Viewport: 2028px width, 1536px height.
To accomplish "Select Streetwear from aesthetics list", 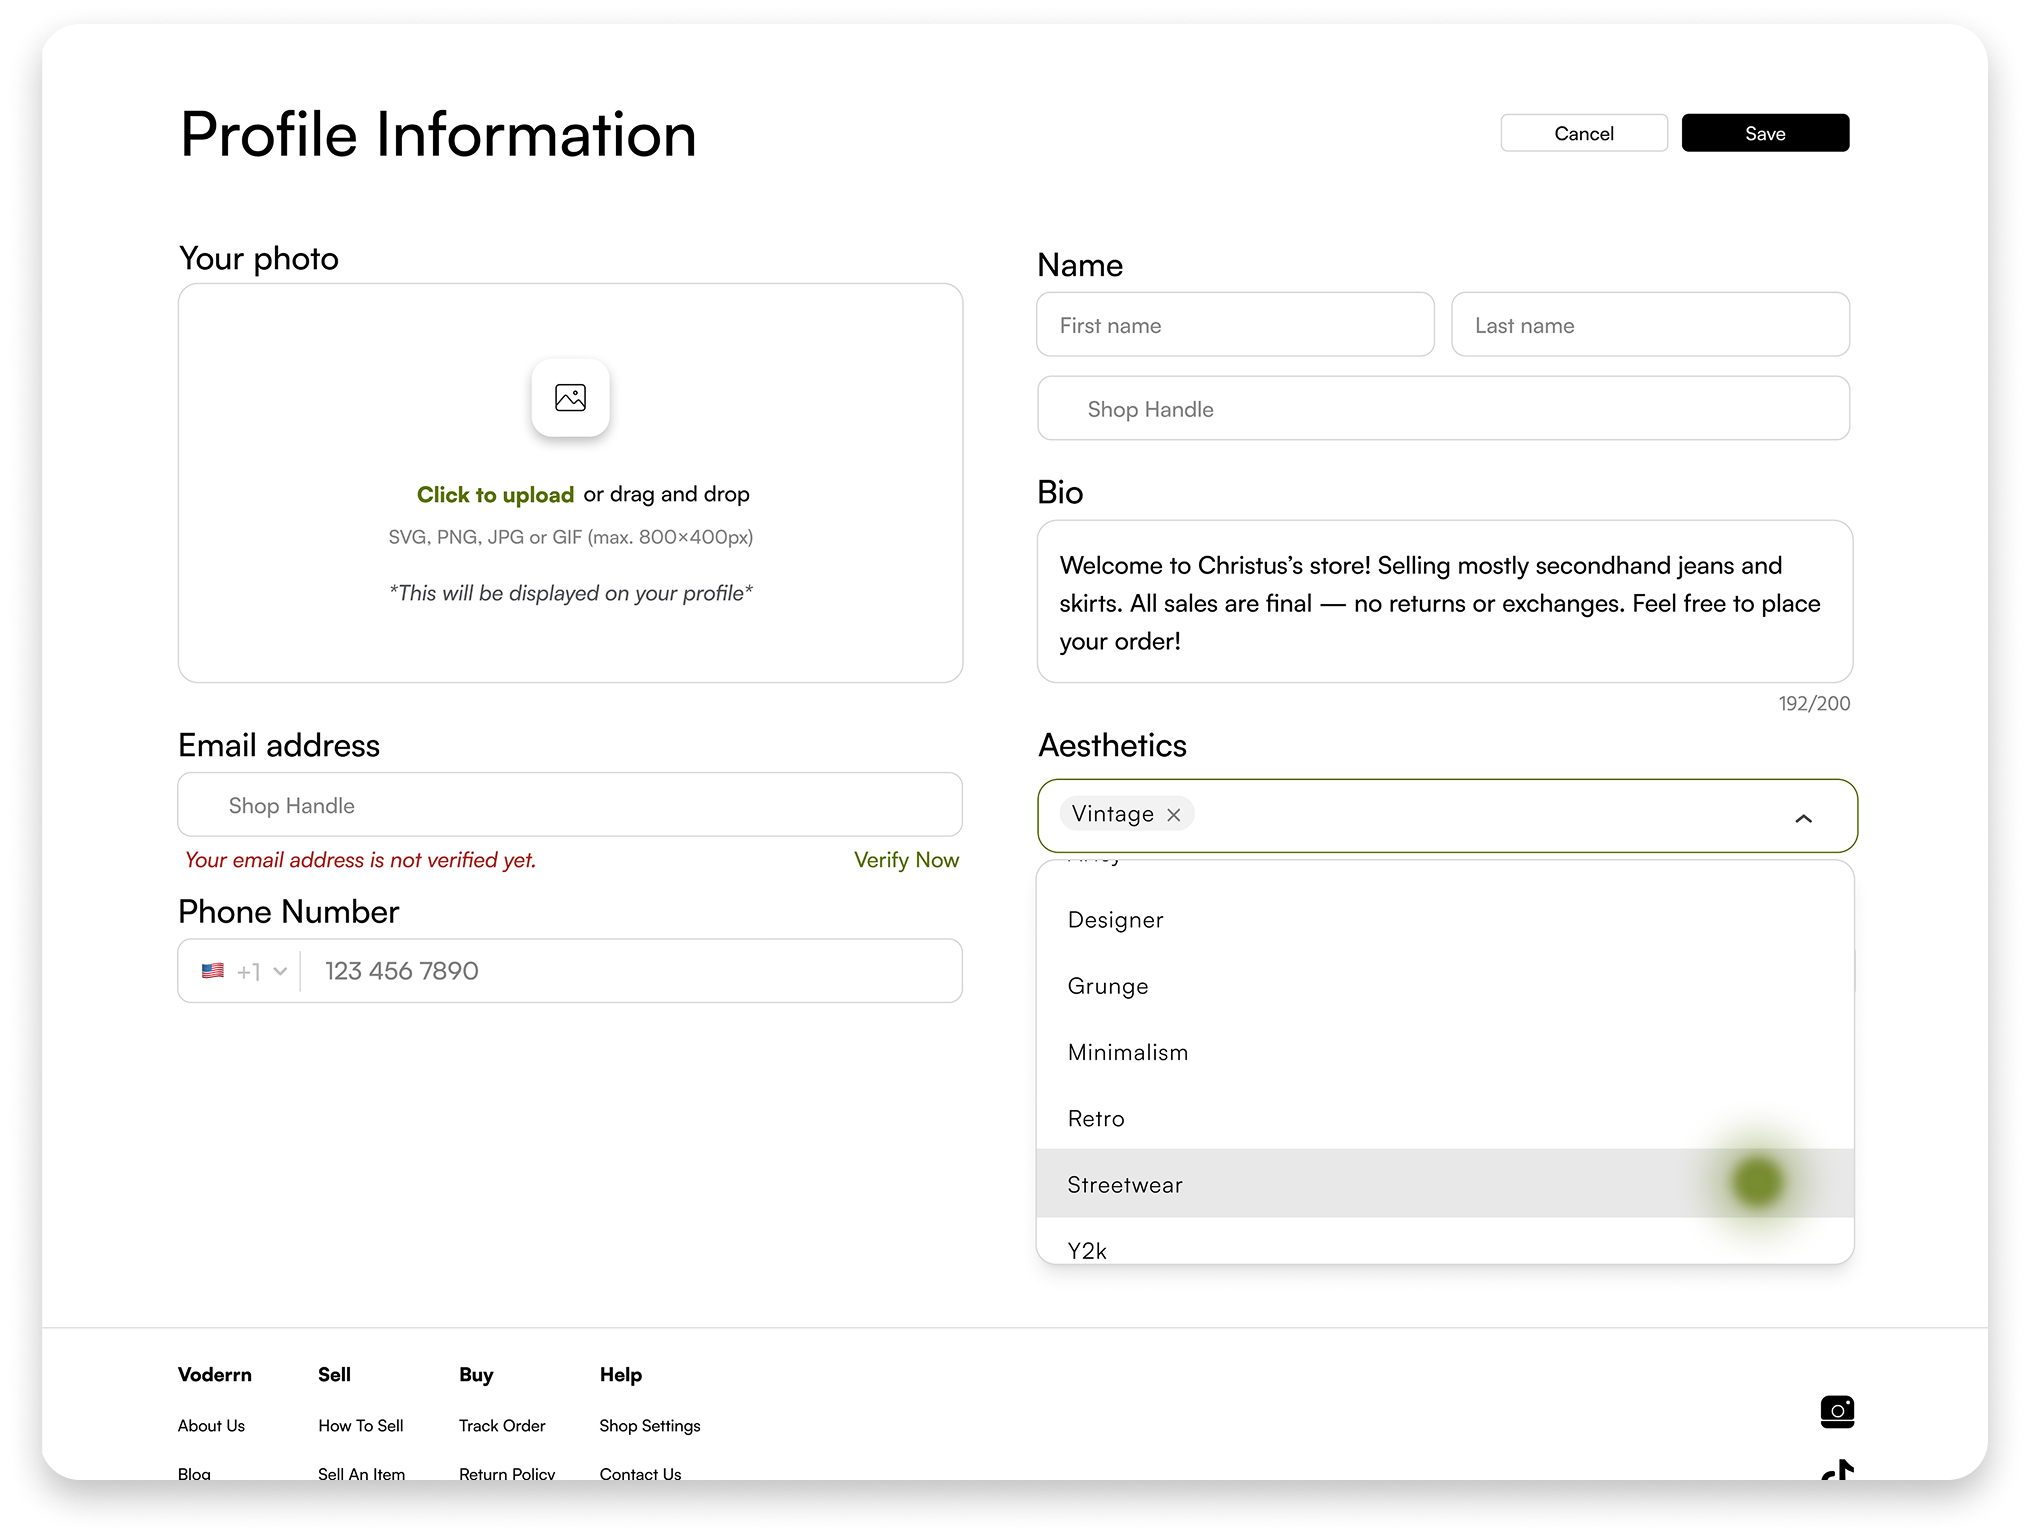I will pos(1125,1185).
